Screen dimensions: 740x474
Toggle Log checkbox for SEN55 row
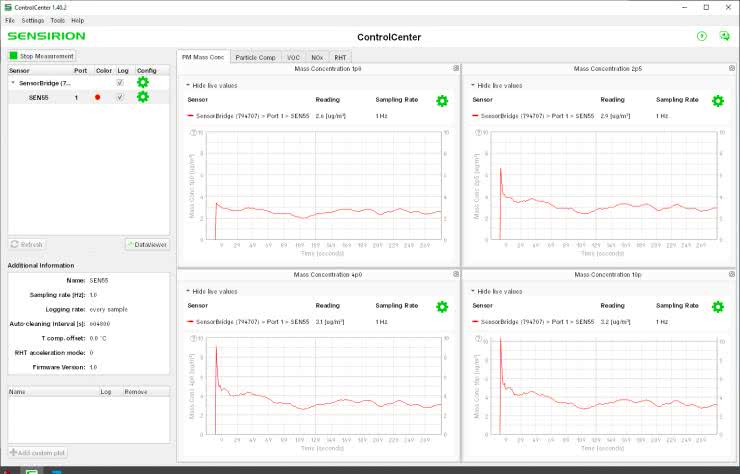point(120,97)
